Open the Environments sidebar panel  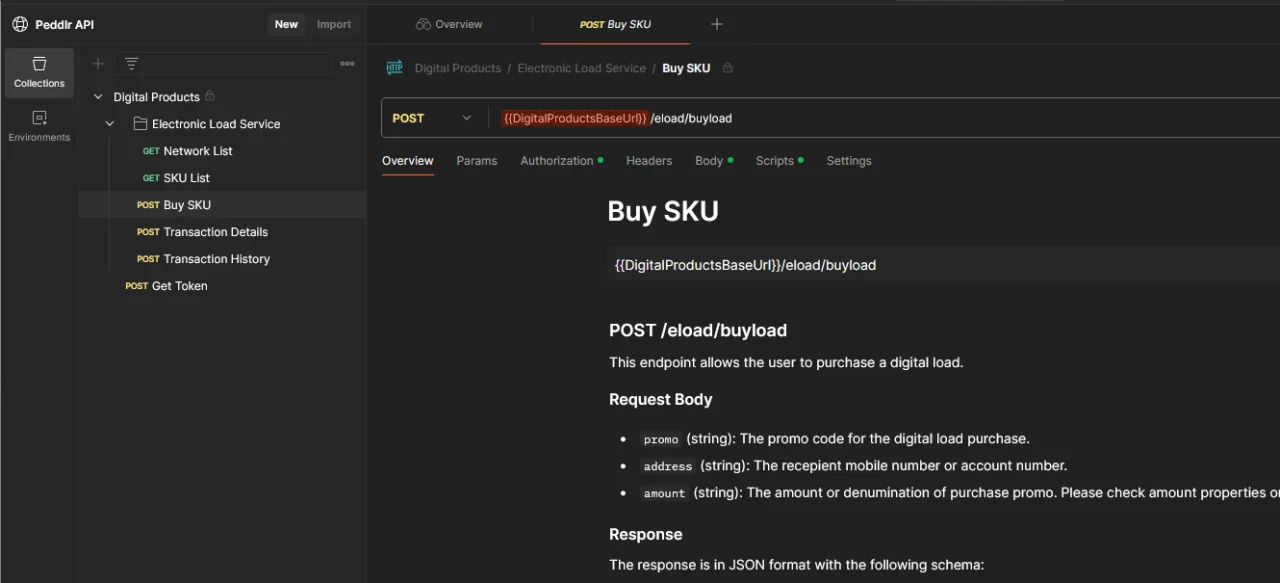click(39, 127)
